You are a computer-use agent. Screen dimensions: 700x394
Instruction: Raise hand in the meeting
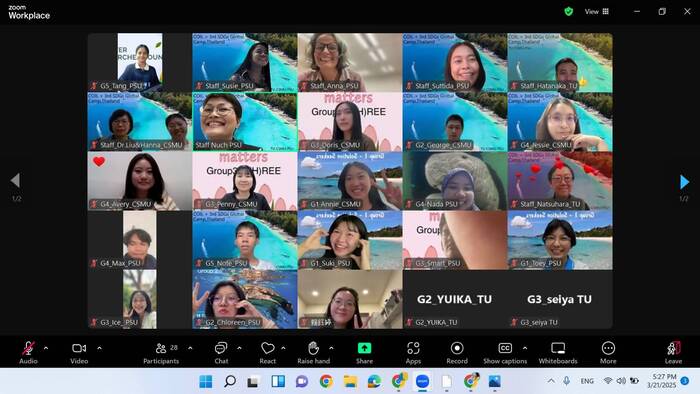click(313, 353)
